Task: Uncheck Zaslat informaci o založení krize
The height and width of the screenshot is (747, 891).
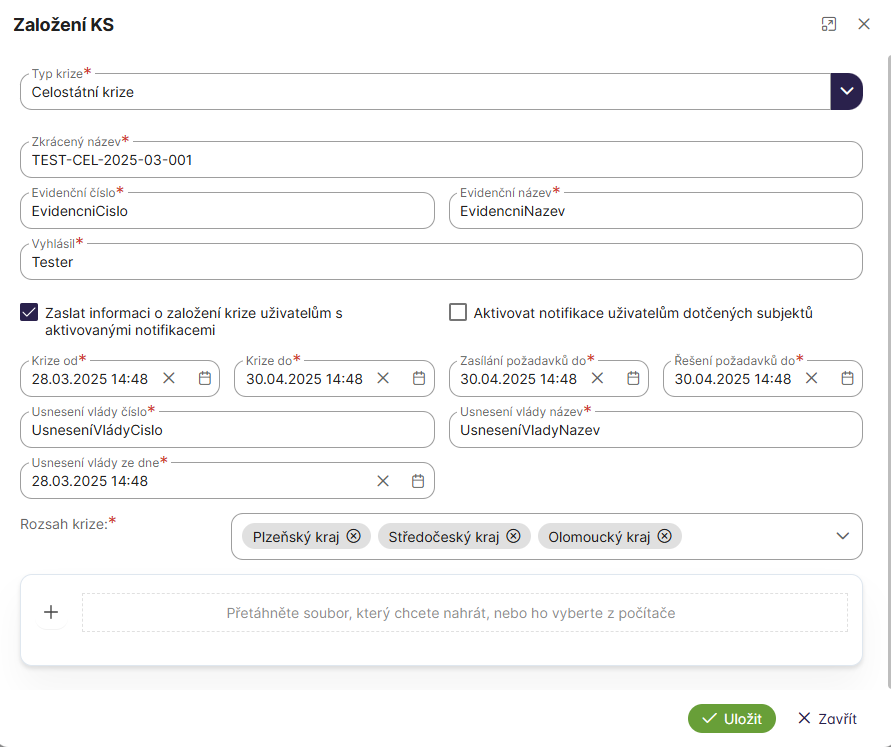Action: [x=29, y=313]
